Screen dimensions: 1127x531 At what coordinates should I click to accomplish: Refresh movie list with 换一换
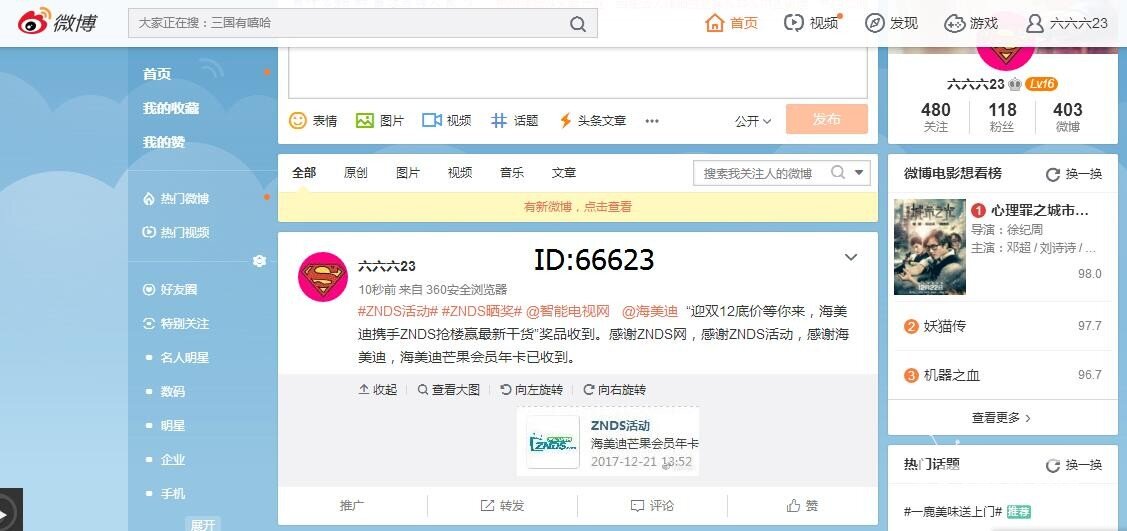pos(1074,174)
